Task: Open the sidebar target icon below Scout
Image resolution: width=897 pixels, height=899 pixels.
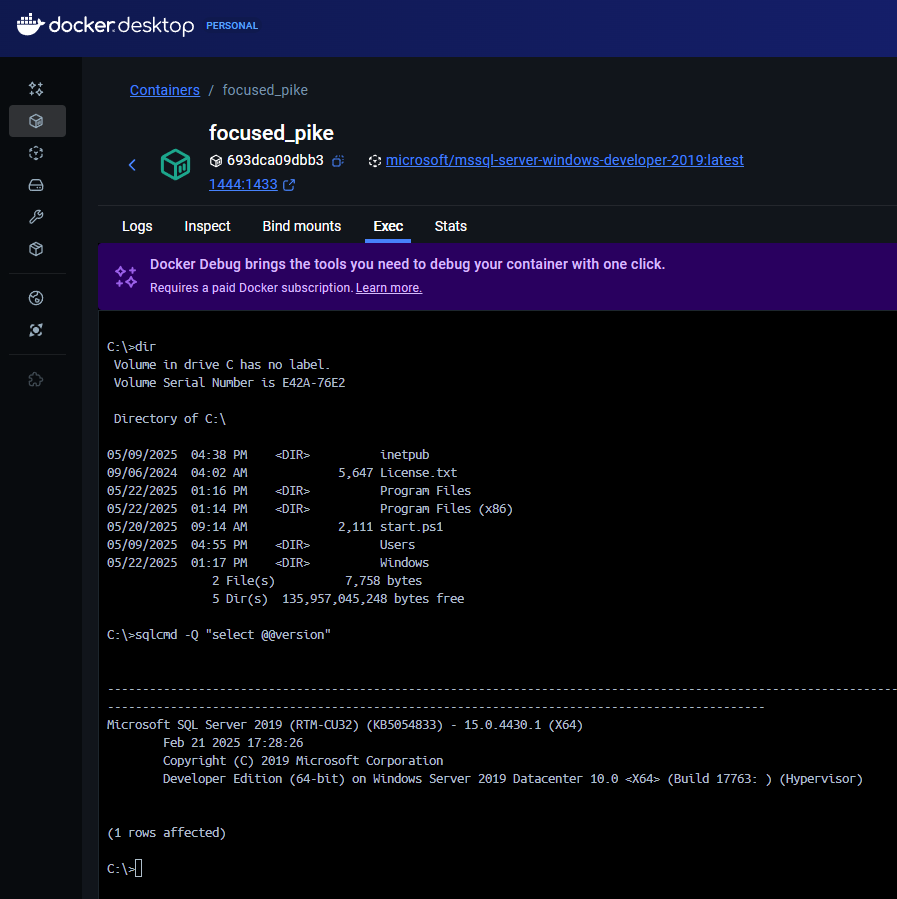Action: [36, 330]
